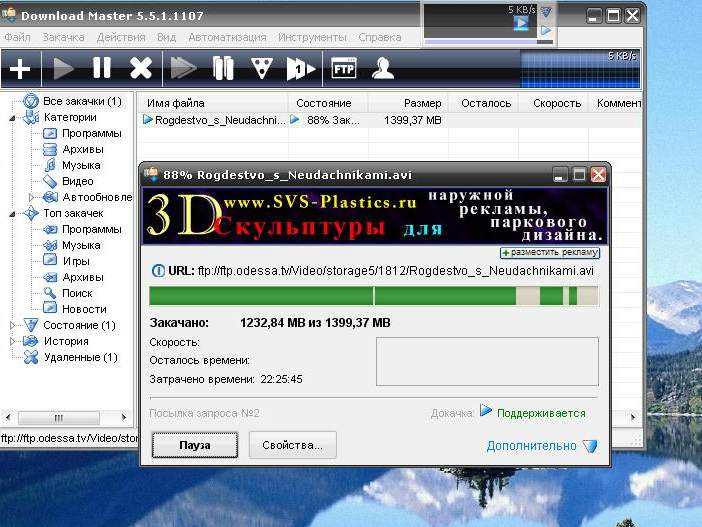The image size is (702, 527).
Task: Sort by Осталось column header
Action: (x=486, y=103)
